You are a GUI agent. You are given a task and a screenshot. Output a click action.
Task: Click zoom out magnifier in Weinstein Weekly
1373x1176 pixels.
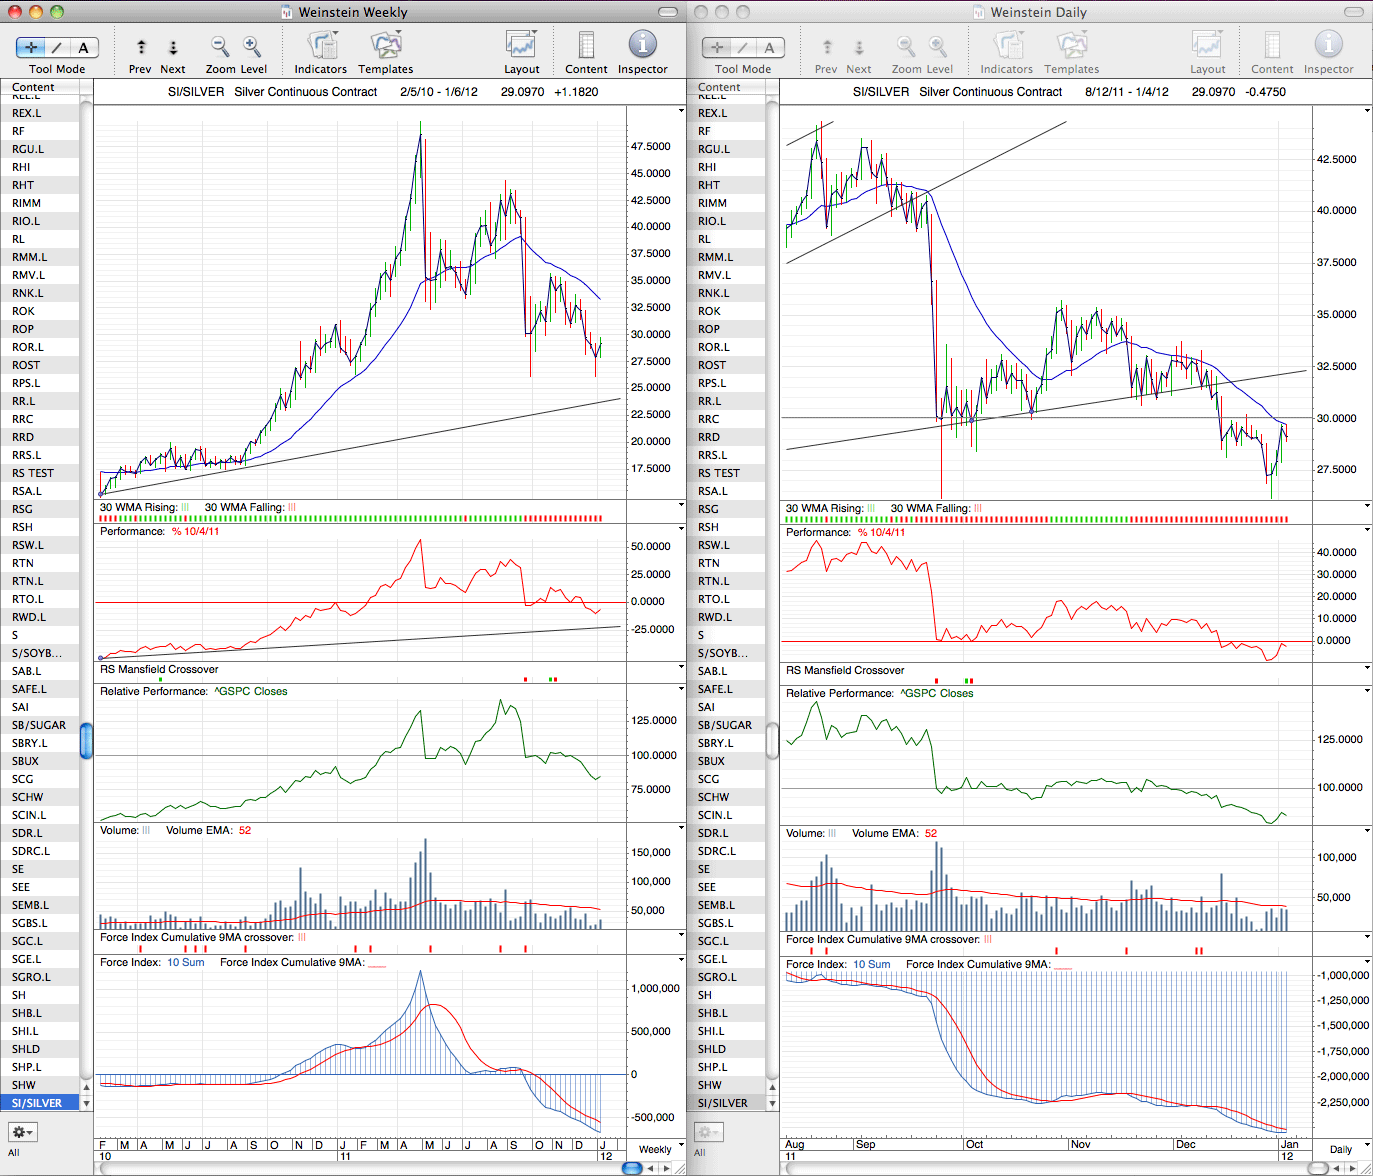pos(219,46)
